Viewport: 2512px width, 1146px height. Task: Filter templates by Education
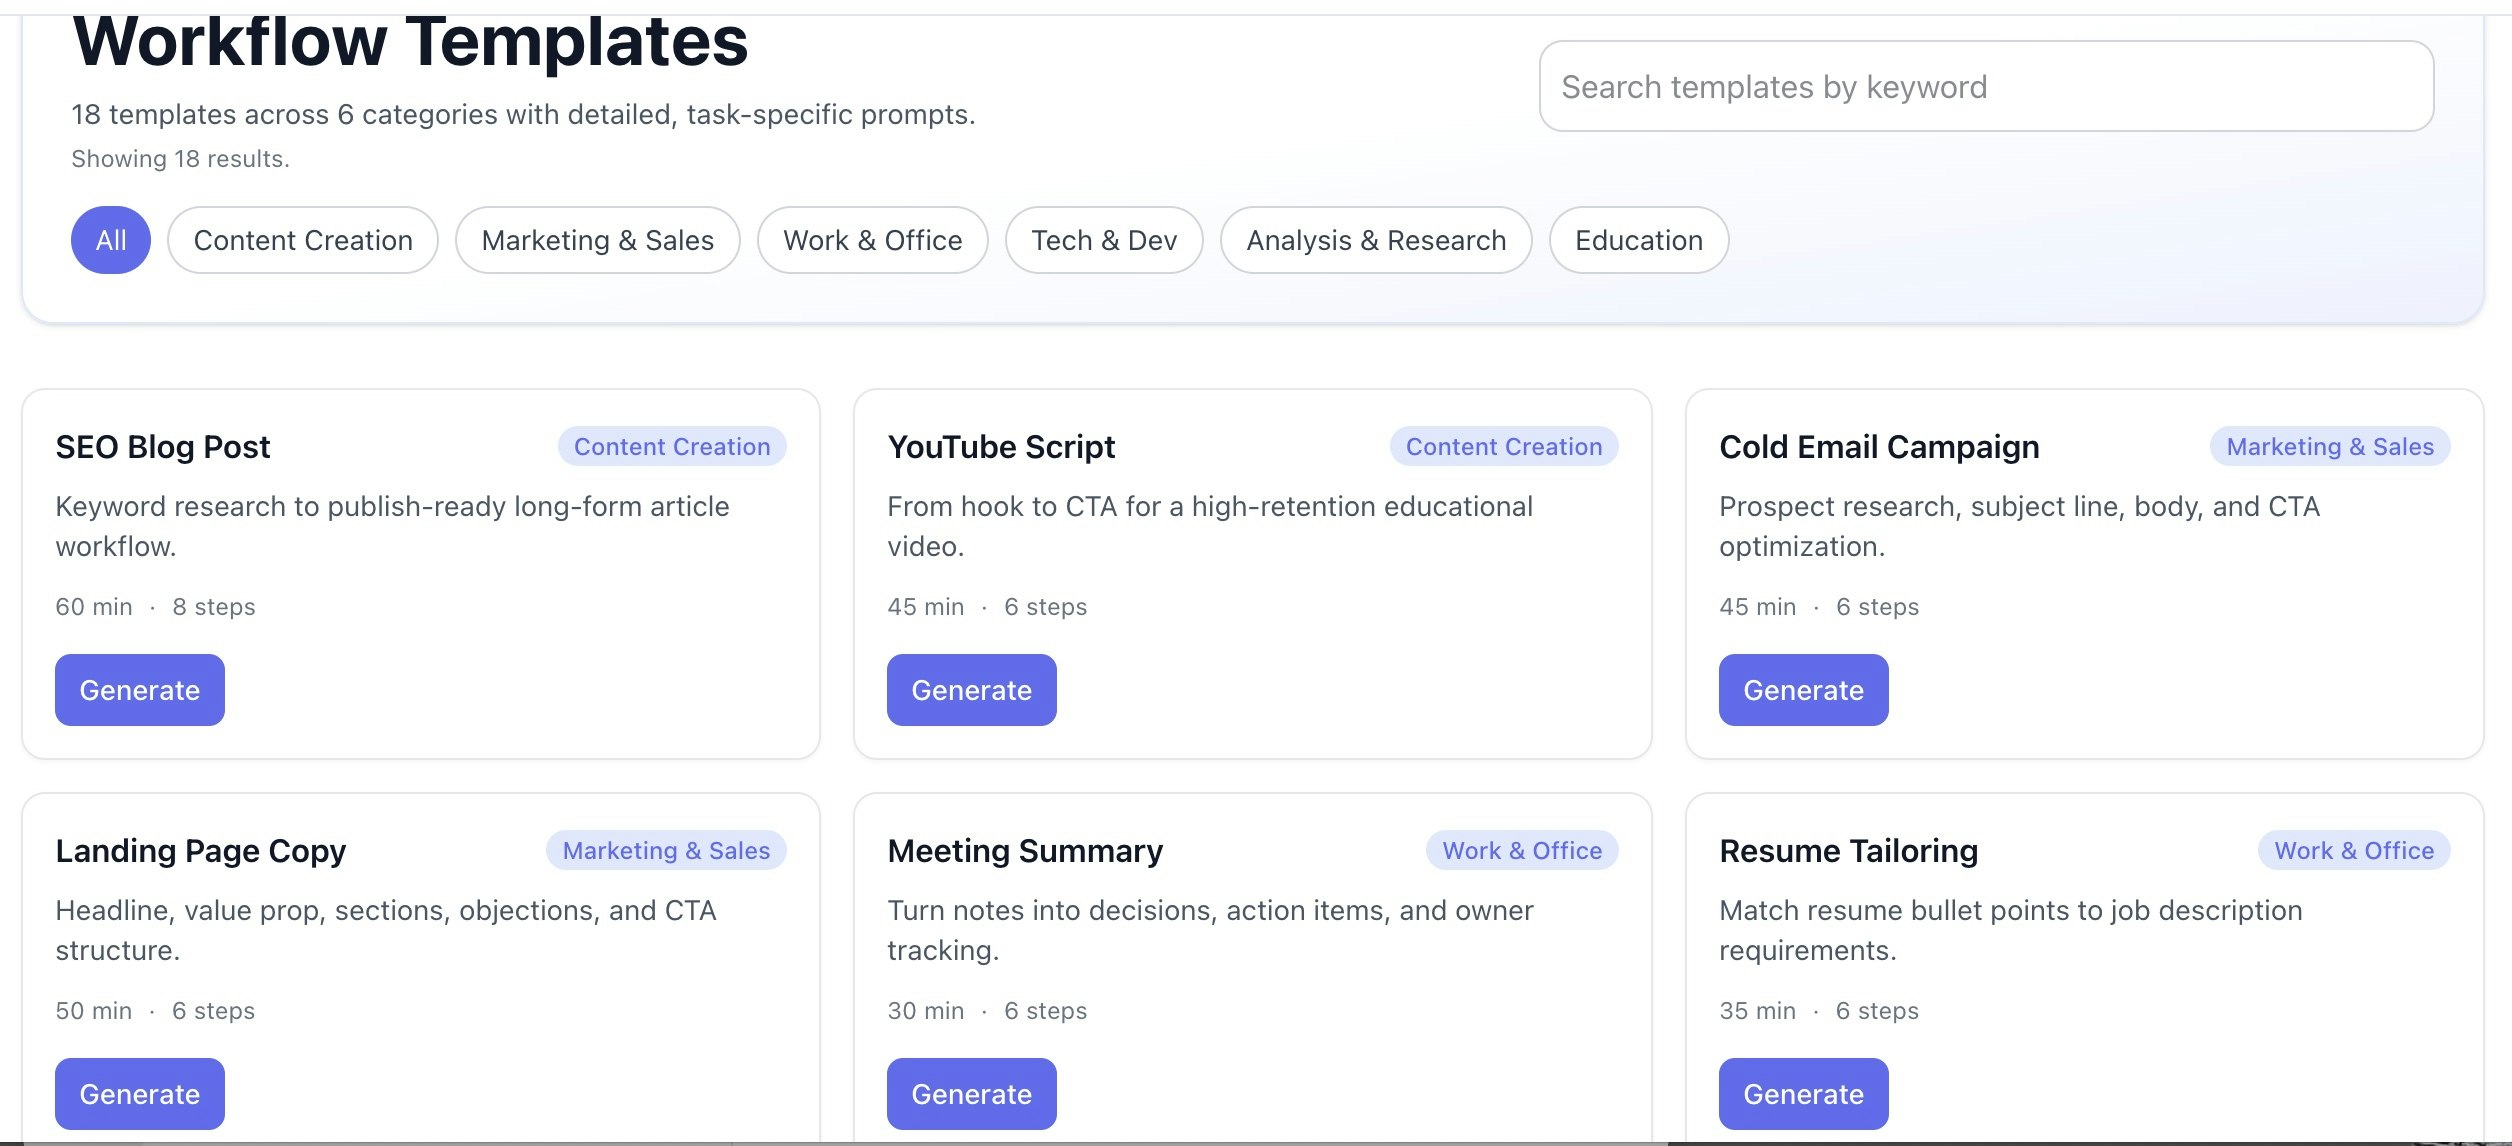pyautogui.click(x=1638, y=240)
